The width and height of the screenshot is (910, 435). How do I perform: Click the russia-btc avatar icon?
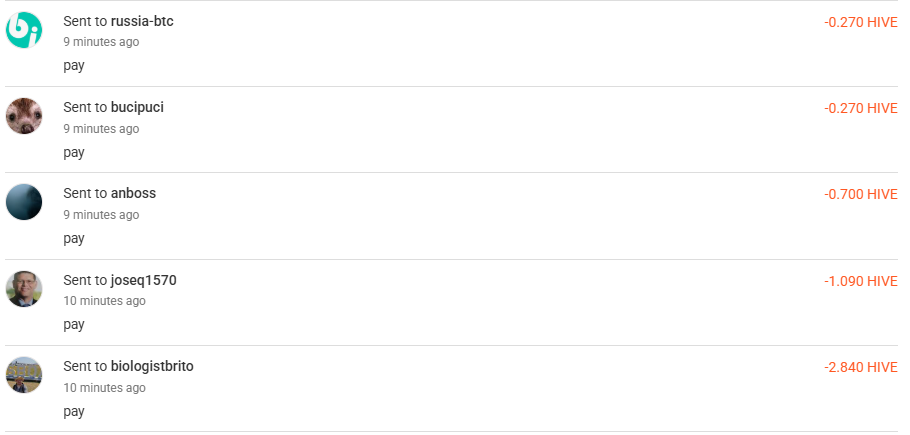[24, 30]
